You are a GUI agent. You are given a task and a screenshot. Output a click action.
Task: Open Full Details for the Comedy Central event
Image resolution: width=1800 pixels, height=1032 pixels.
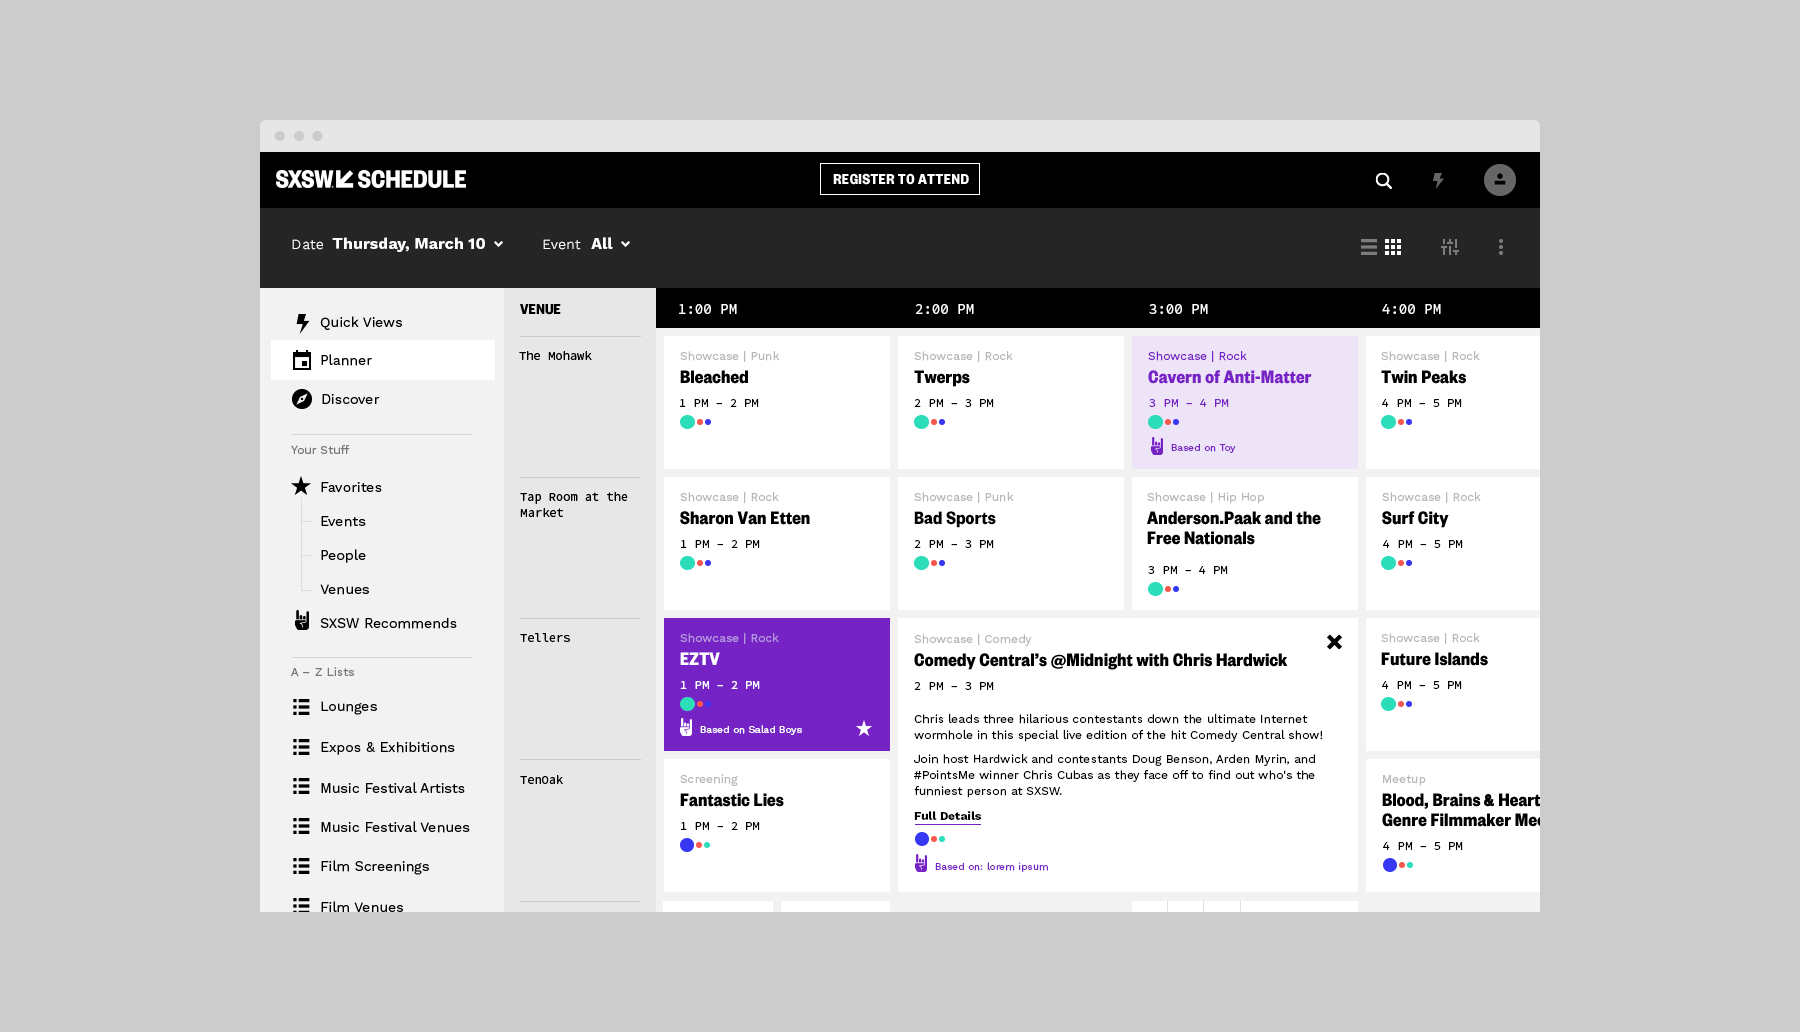point(946,816)
